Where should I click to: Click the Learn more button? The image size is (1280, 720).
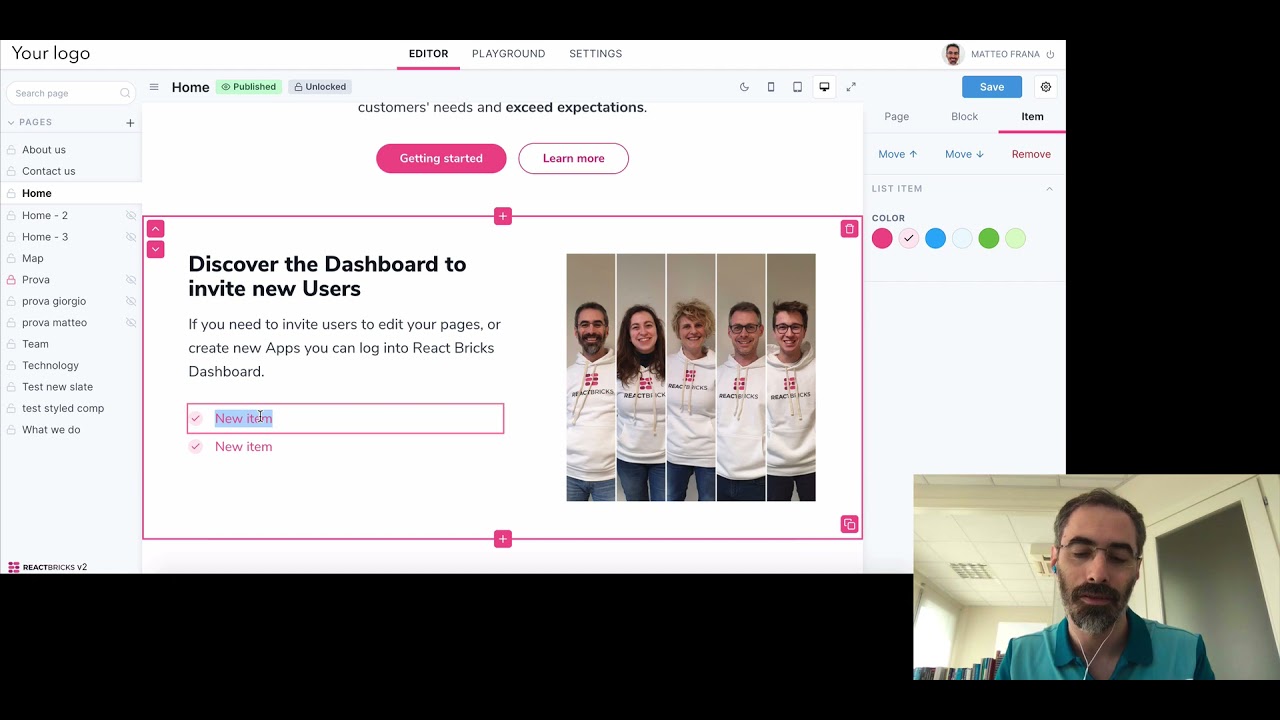click(x=573, y=158)
